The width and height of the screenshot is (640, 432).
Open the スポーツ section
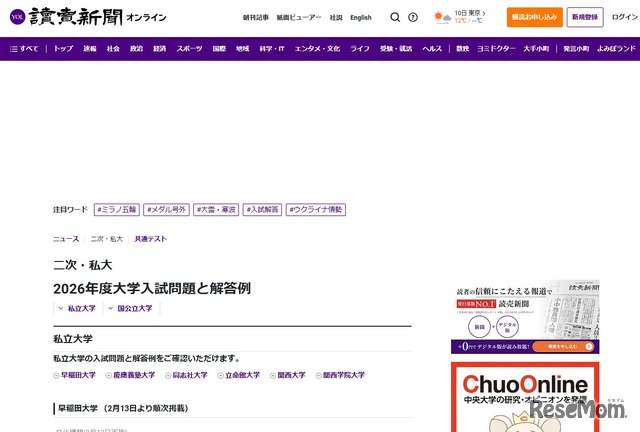(x=189, y=49)
